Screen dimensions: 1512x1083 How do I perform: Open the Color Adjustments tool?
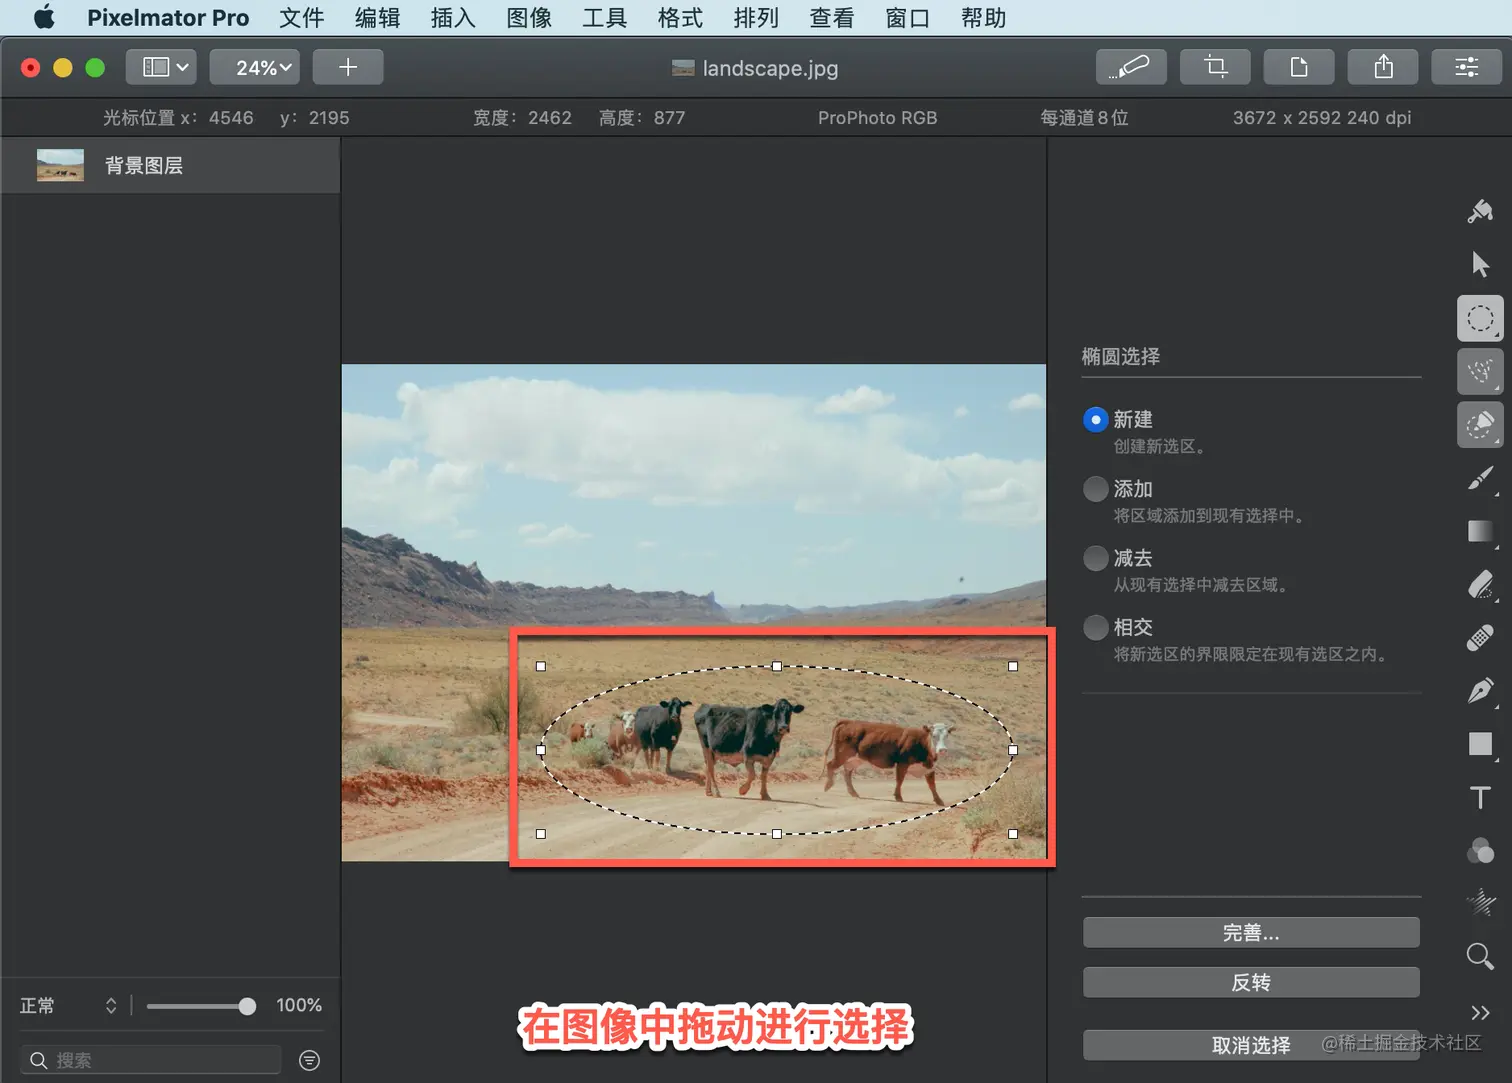[x=1480, y=851]
